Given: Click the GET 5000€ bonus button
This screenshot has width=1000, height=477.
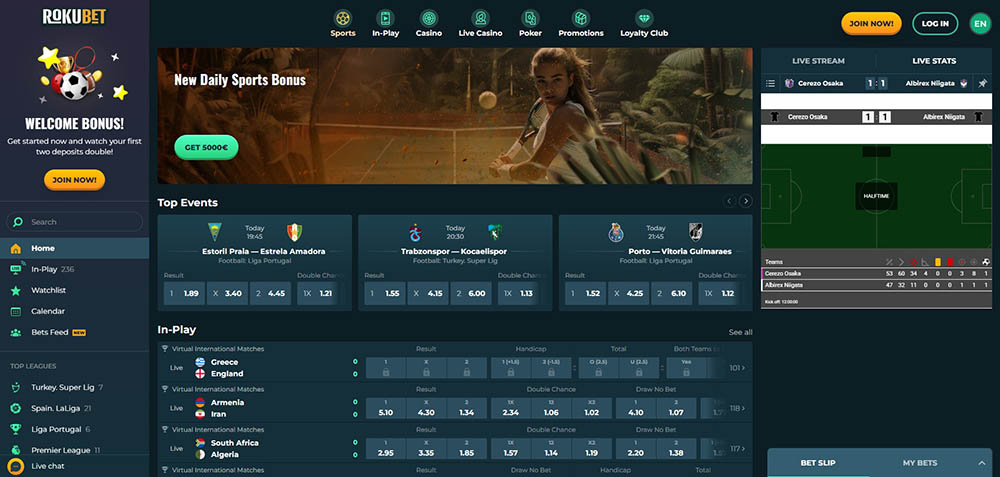Looking at the screenshot, I should point(206,147).
